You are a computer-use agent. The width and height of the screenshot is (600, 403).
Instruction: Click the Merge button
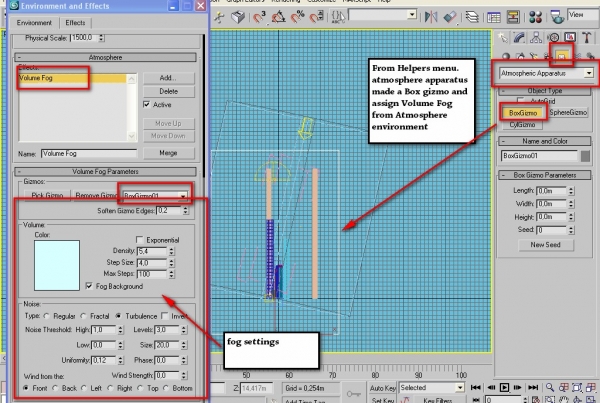tap(168, 153)
